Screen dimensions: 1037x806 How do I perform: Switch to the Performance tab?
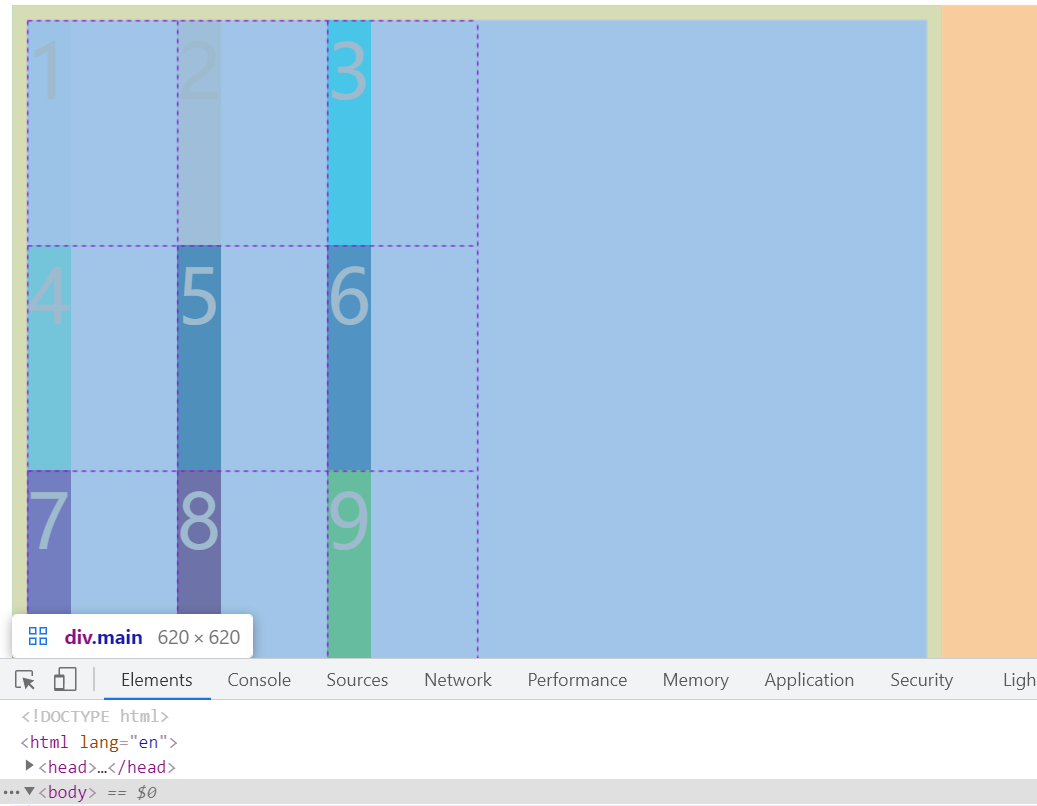(577, 680)
